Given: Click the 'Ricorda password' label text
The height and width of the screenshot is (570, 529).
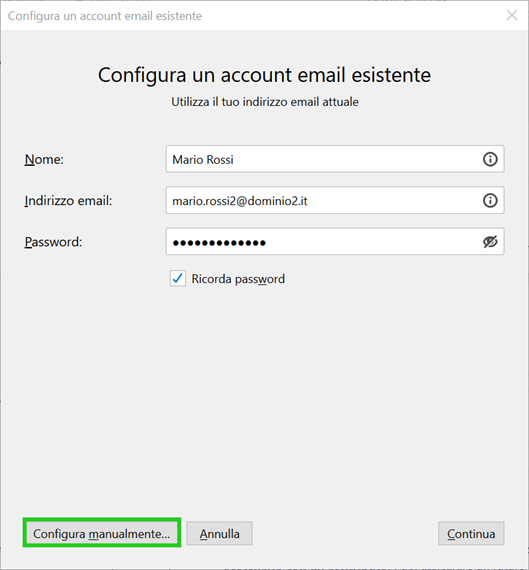Looking at the screenshot, I should pyautogui.click(x=238, y=279).
